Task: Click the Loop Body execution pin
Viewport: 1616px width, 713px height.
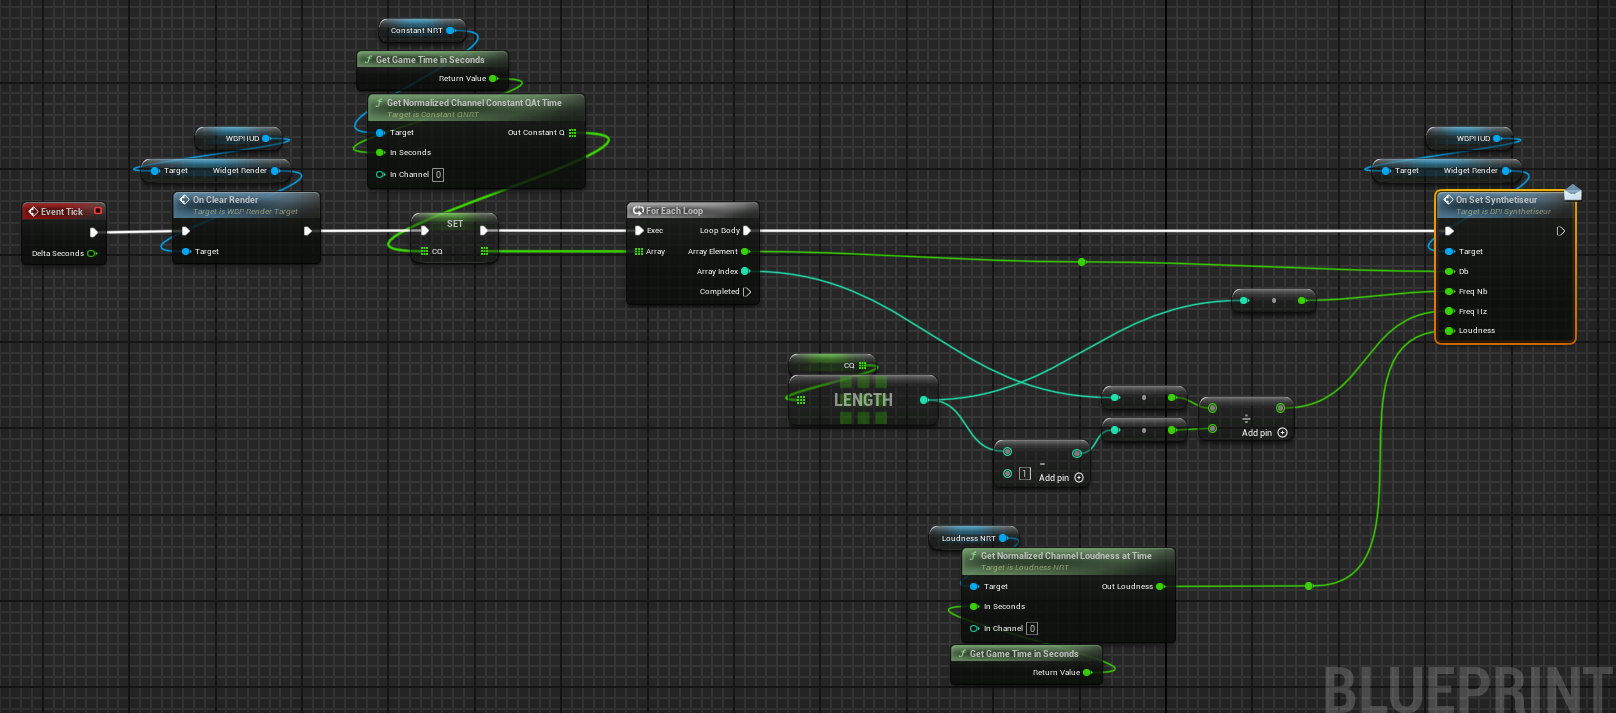Action: click(x=747, y=231)
